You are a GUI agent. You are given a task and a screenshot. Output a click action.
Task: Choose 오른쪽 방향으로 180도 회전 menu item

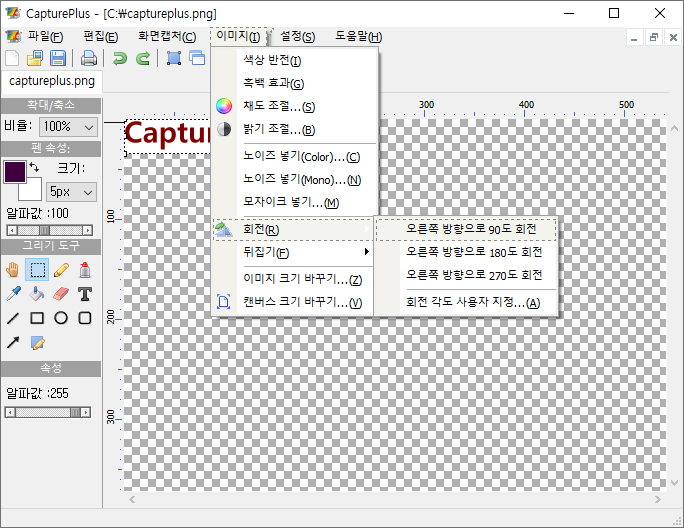(474, 252)
